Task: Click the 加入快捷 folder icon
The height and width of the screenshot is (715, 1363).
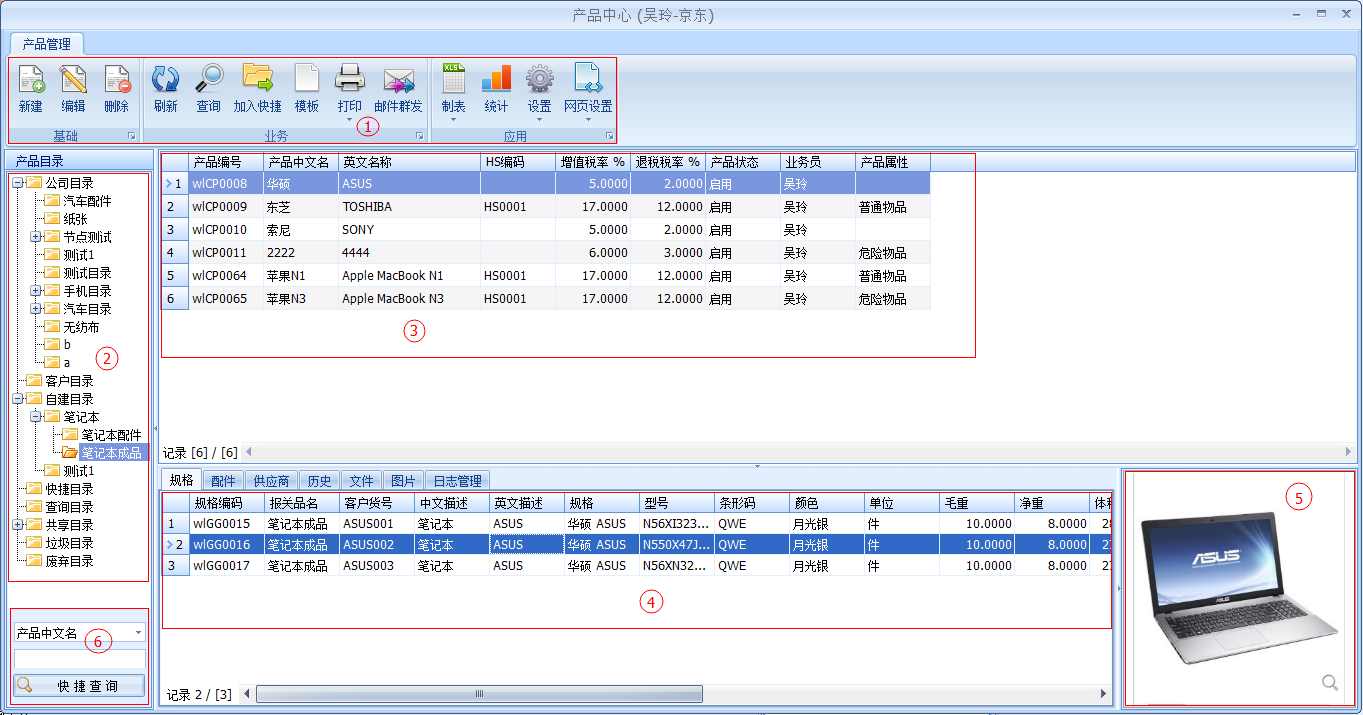Action: coord(258,79)
